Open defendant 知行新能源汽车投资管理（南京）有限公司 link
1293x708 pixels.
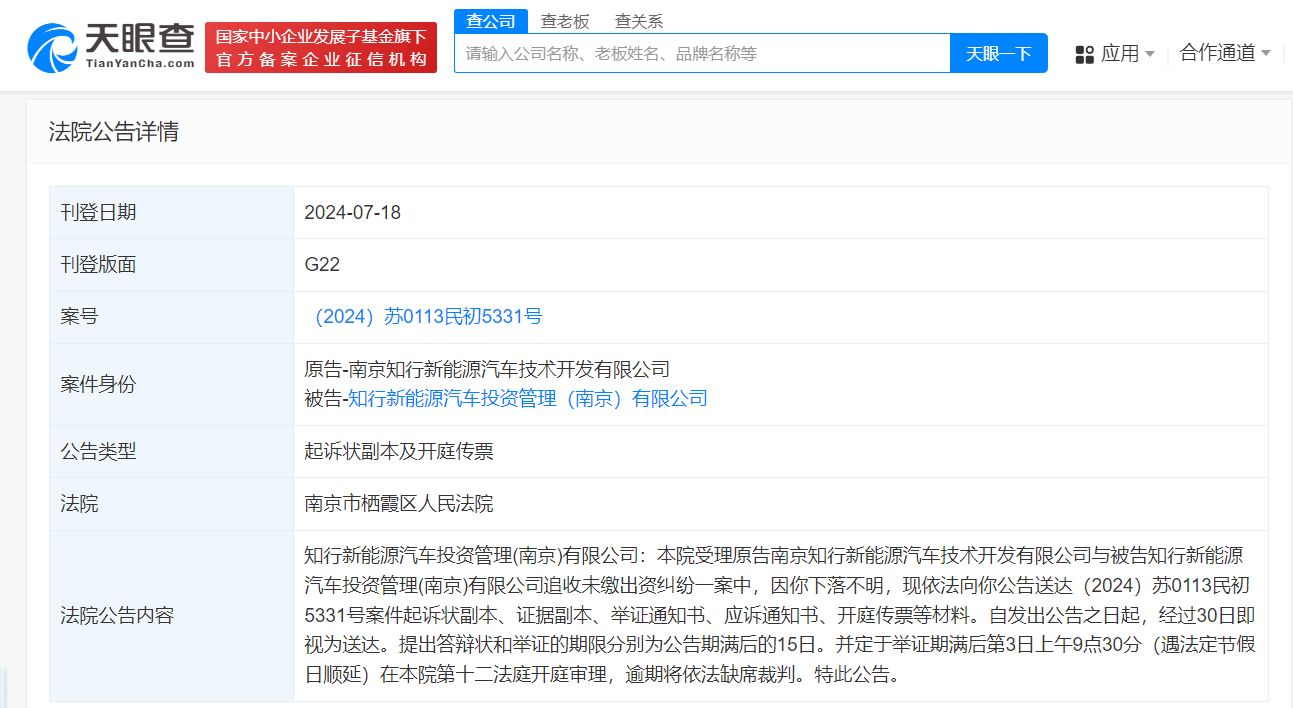coord(528,399)
